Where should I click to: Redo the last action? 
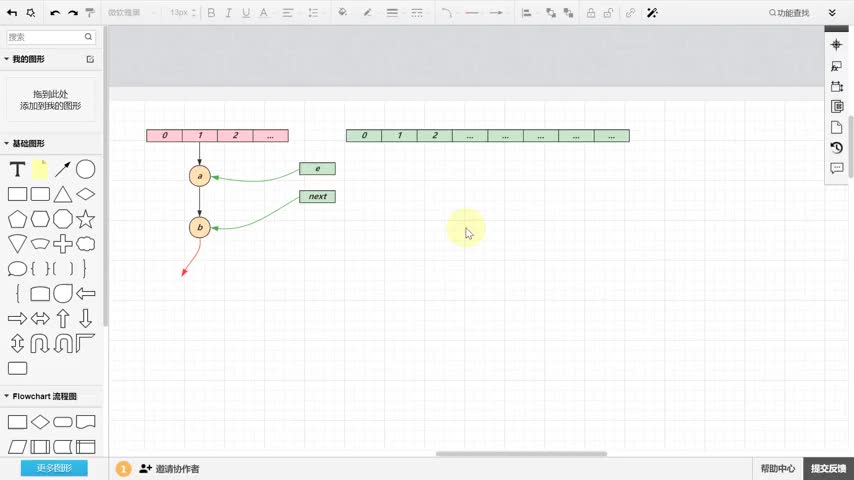tap(72, 13)
